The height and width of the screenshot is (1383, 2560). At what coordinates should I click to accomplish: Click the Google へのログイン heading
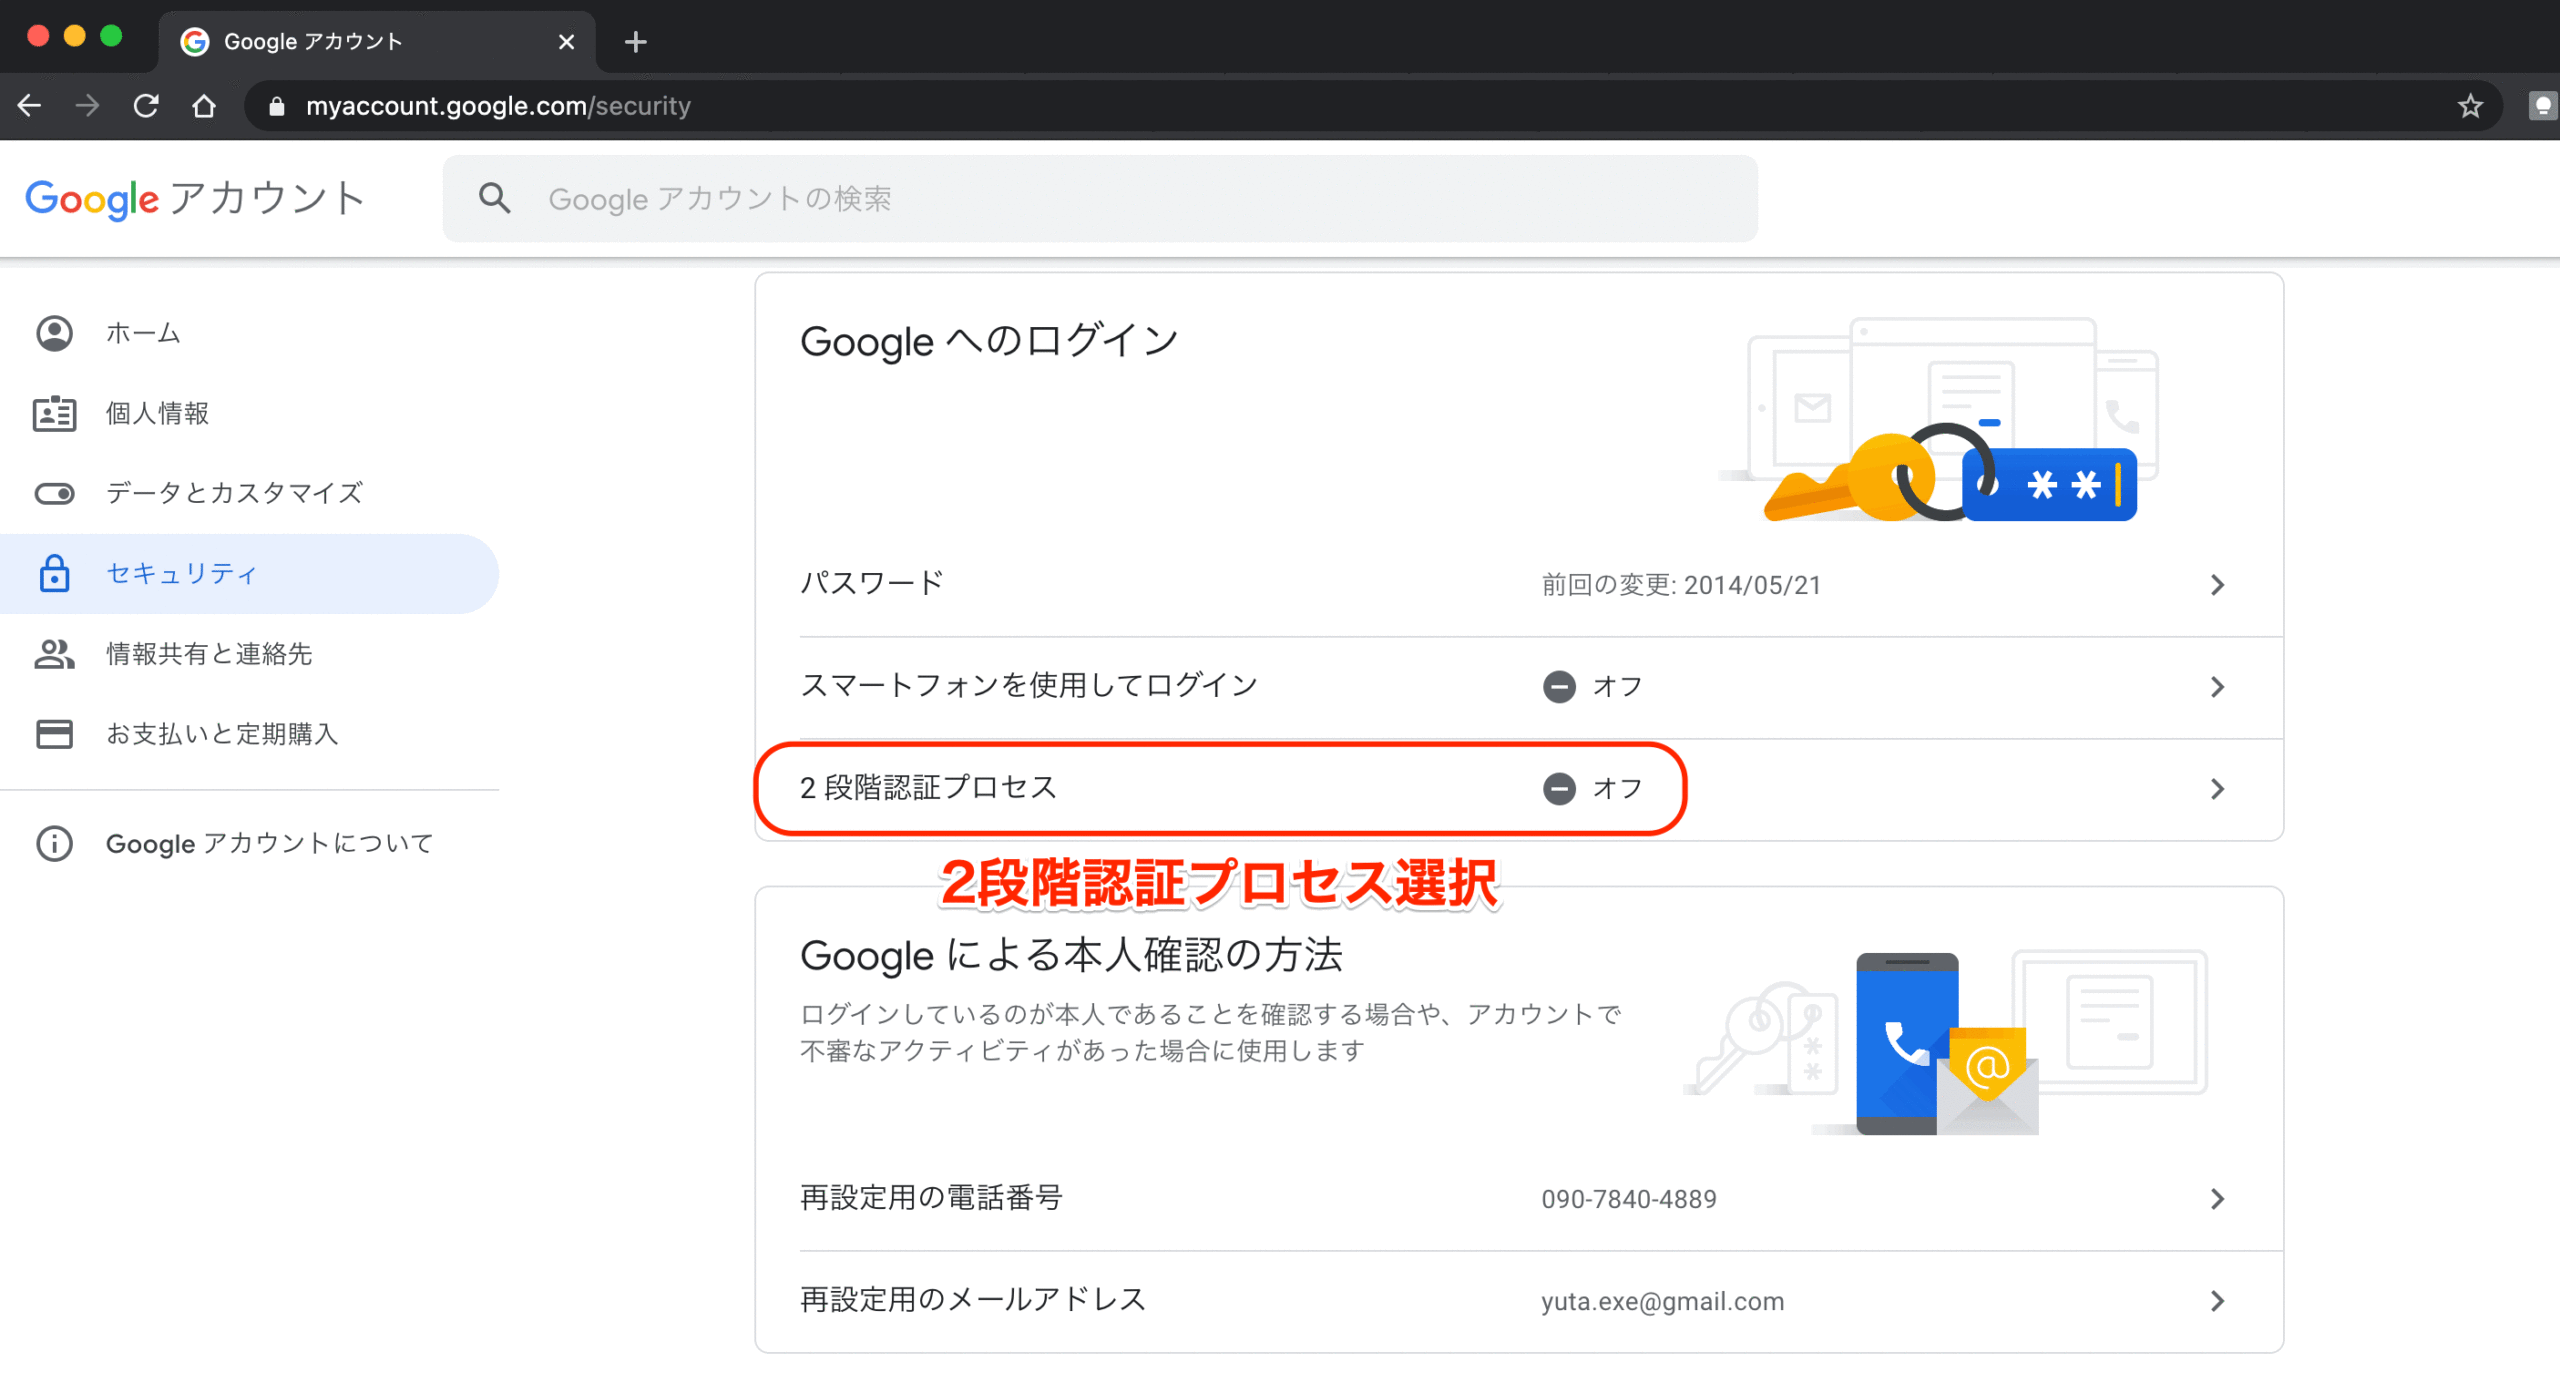[989, 341]
